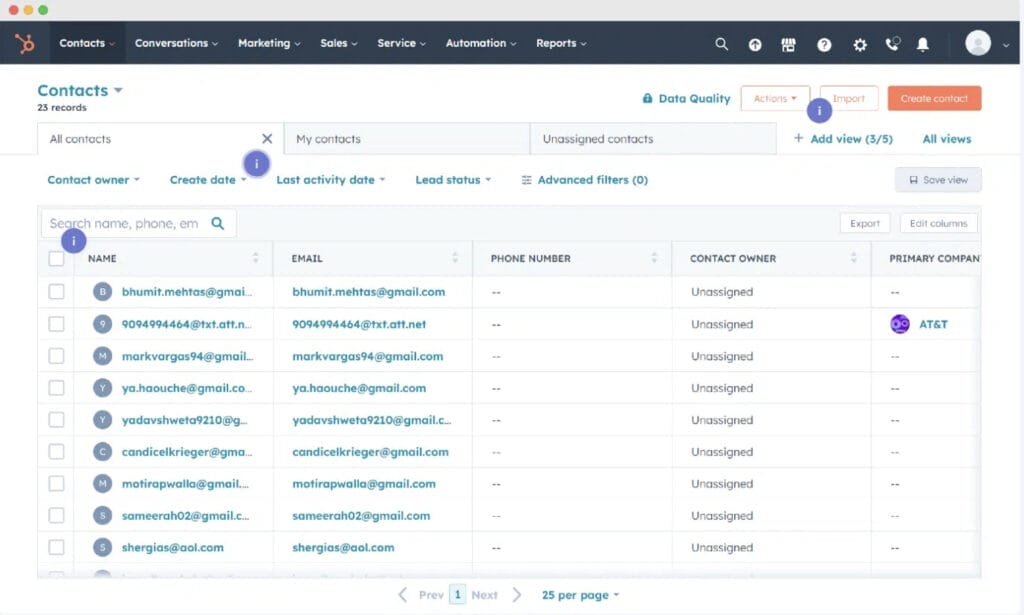The height and width of the screenshot is (615, 1024).
Task: Select the markvargas94 row checkbox
Action: point(56,356)
